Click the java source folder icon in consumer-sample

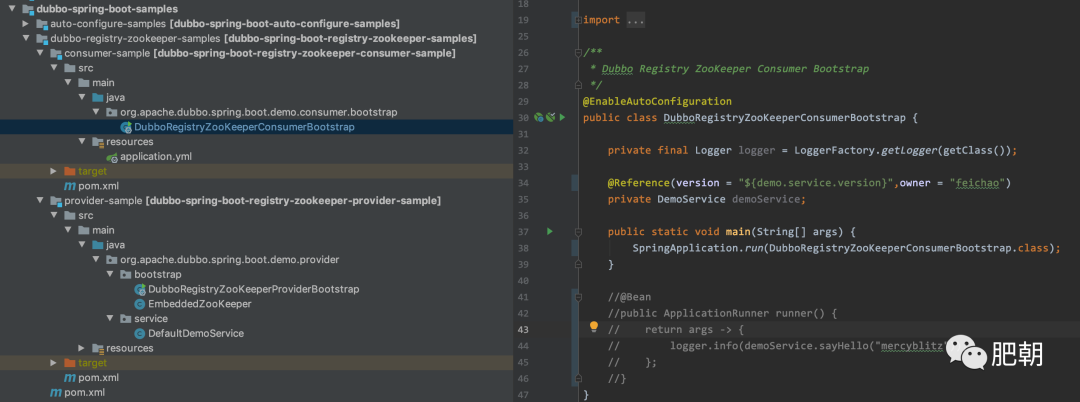98,97
